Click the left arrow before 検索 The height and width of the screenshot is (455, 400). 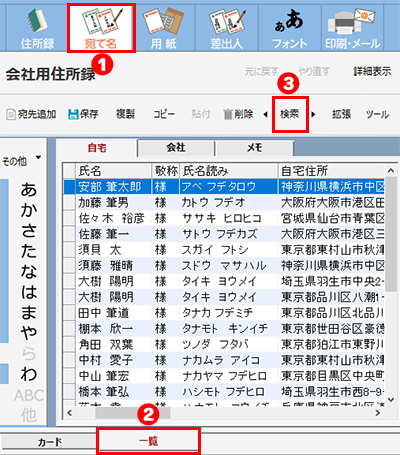coord(266,114)
